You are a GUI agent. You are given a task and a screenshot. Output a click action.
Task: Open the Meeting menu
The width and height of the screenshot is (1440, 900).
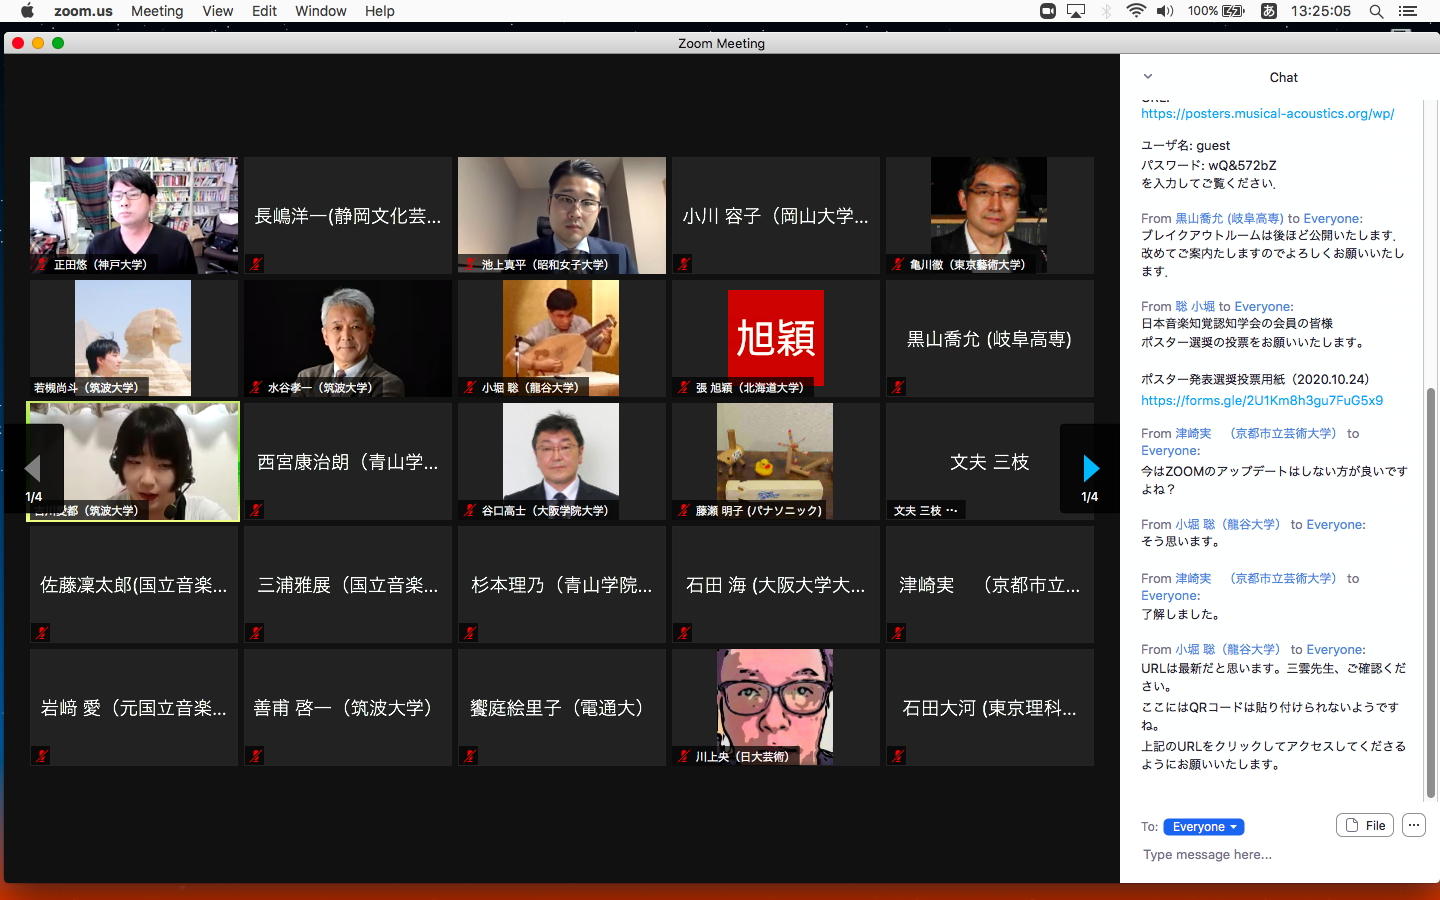tap(157, 11)
